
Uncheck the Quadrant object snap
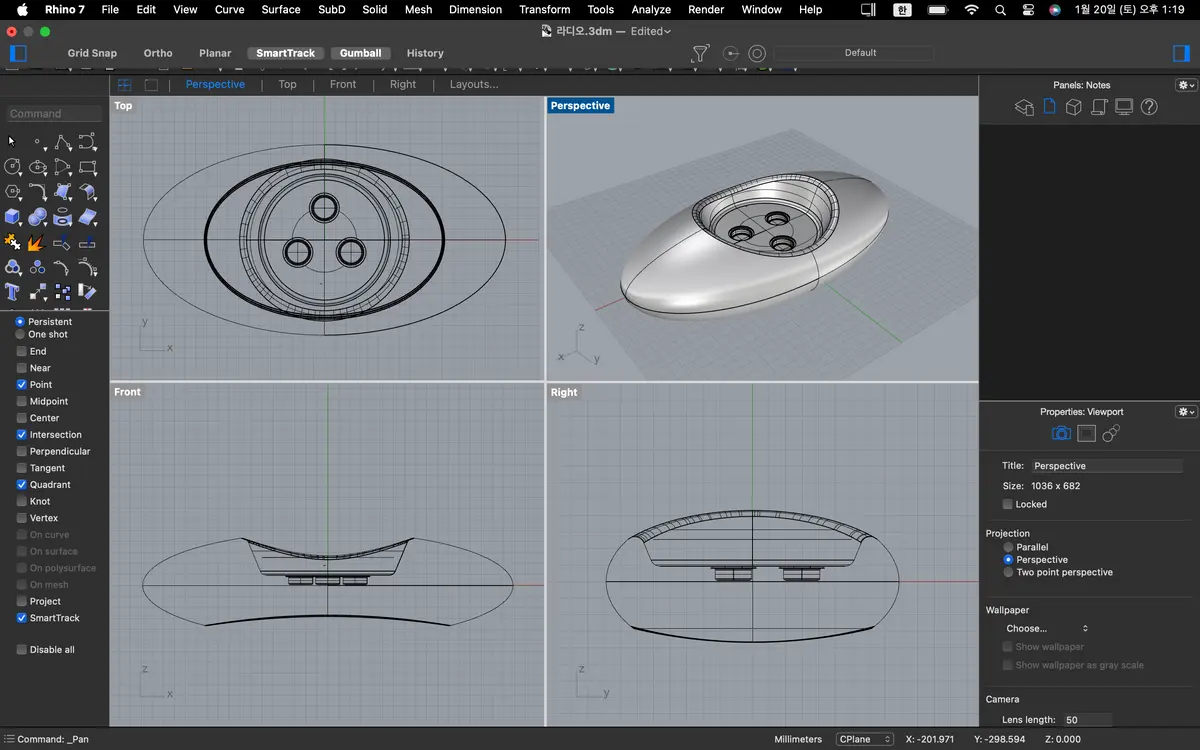pos(22,485)
